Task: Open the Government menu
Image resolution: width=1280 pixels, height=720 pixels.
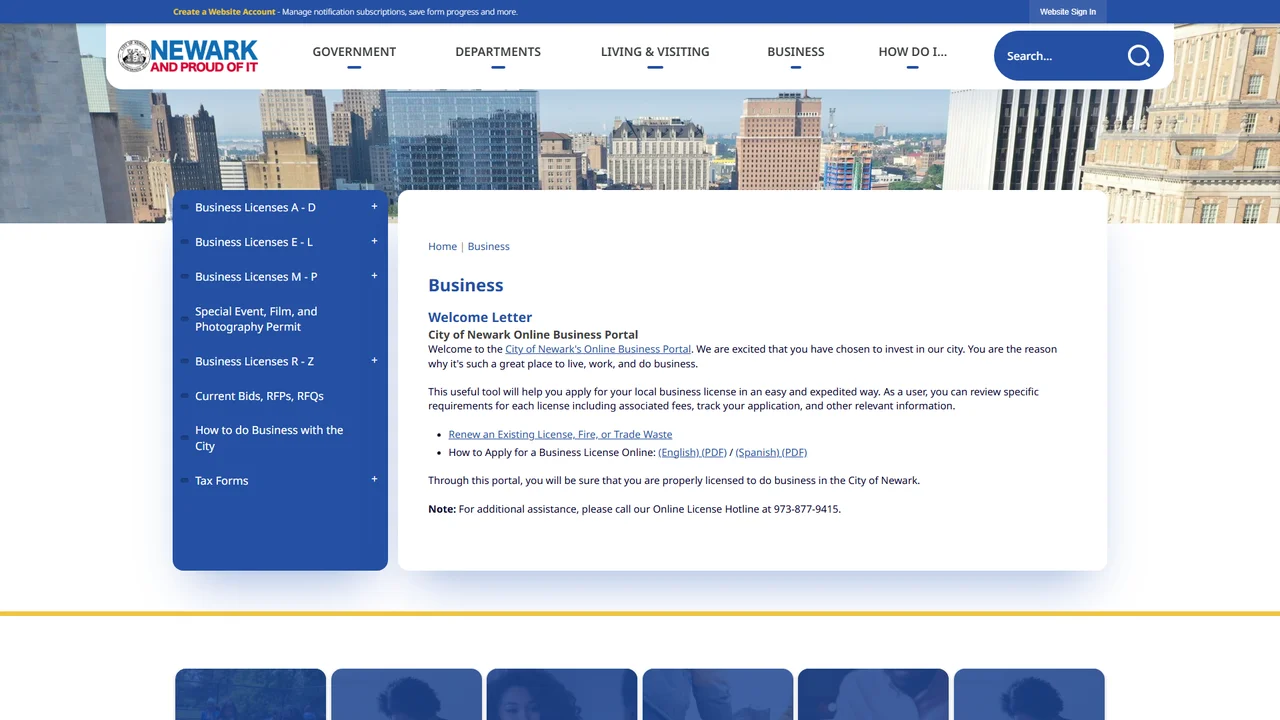Action: click(x=354, y=52)
